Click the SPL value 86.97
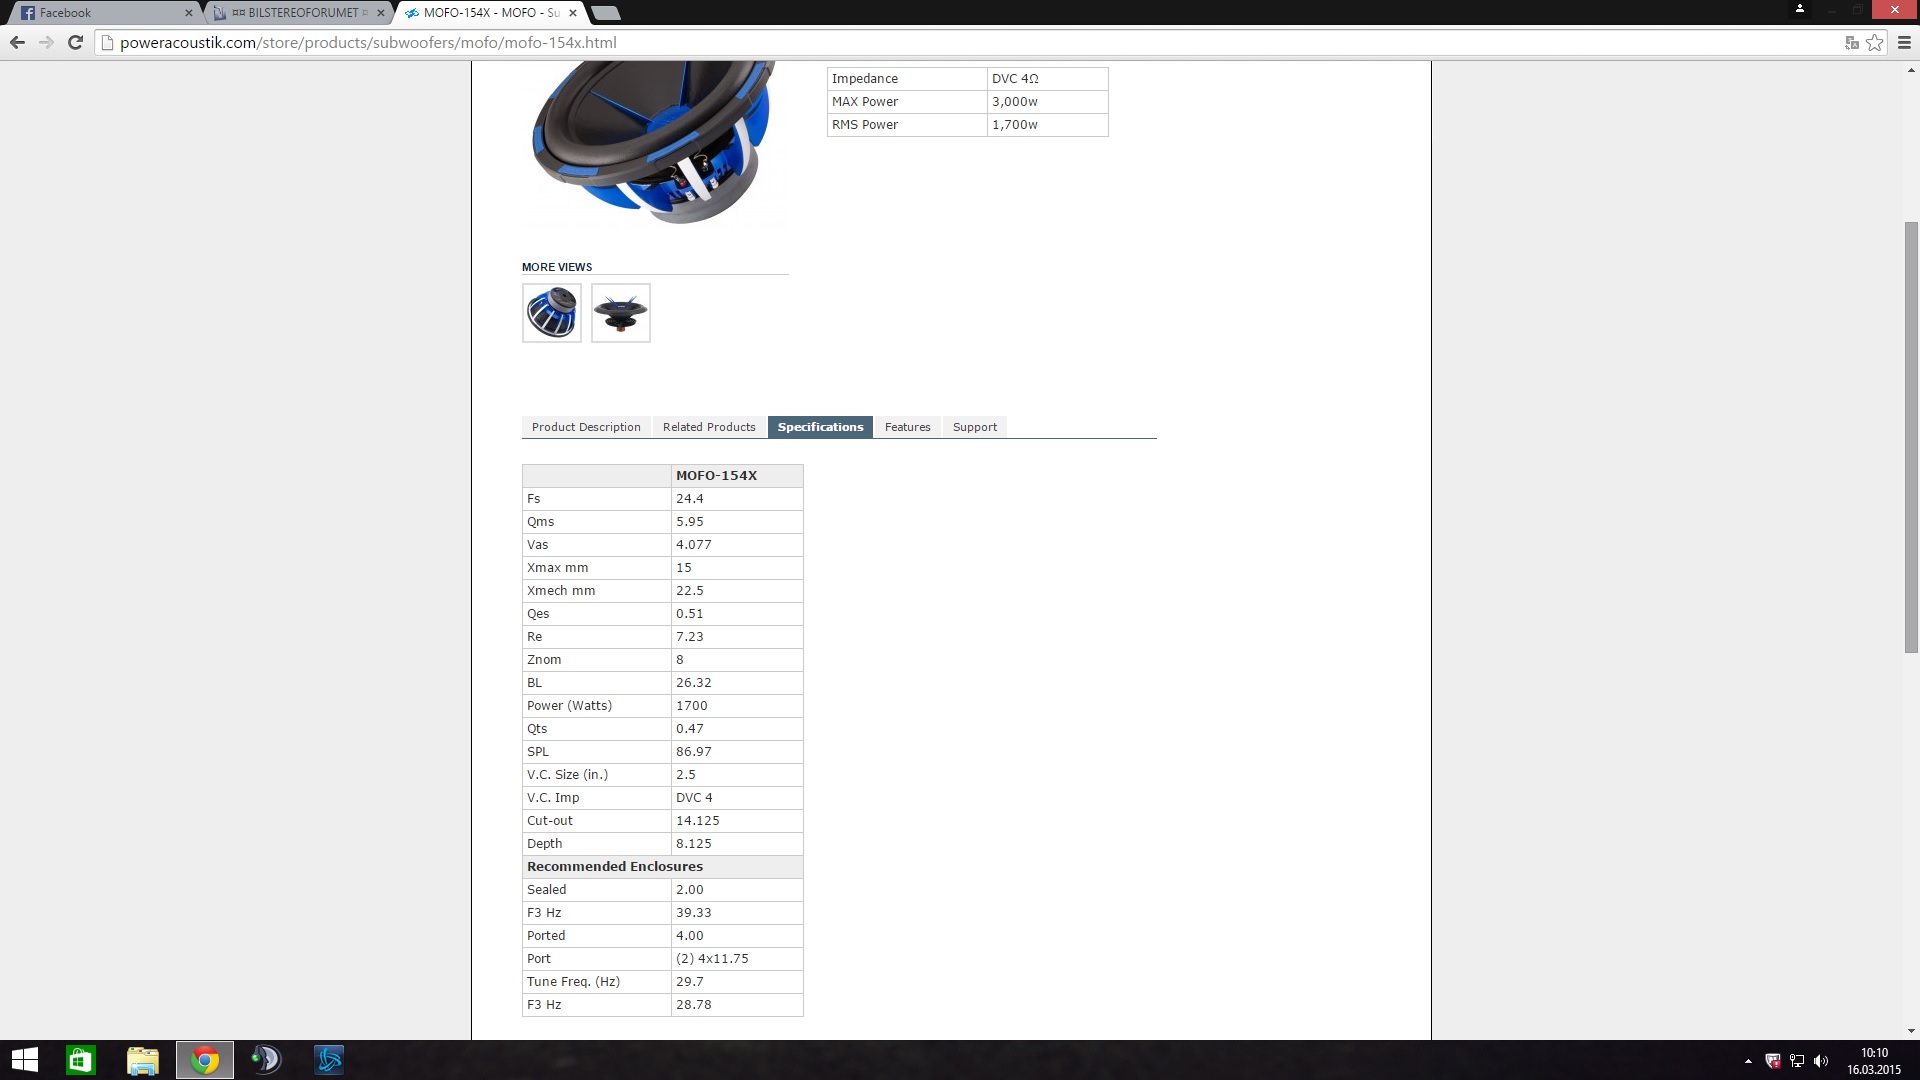This screenshot has height=1080, width=1920. [694, 752]
